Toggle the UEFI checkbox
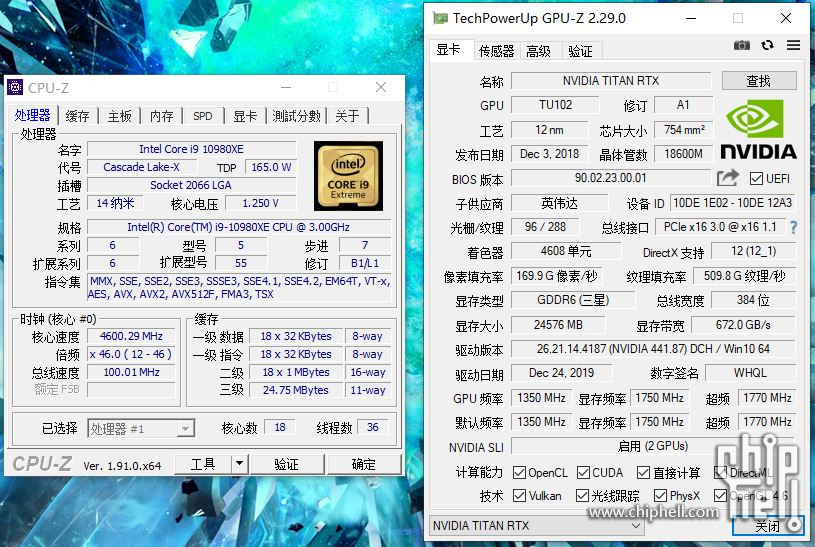 click(756, 179)
